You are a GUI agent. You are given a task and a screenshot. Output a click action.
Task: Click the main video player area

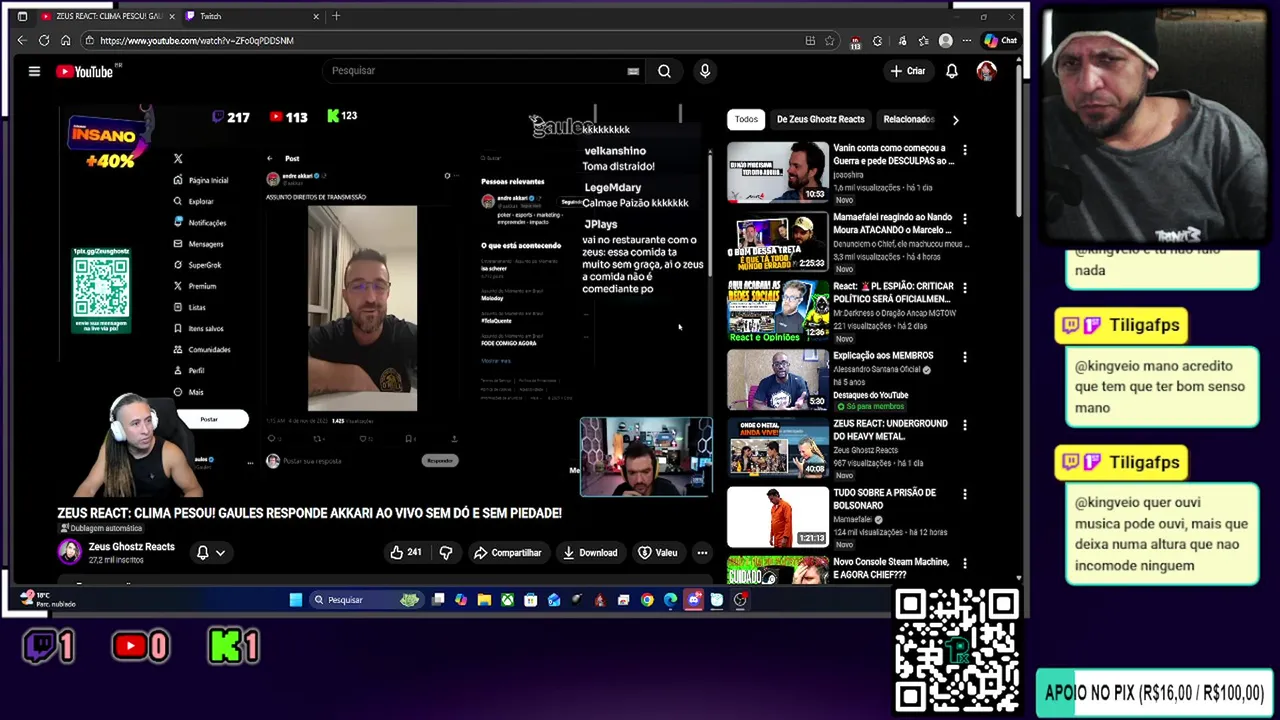[x=385, y=300]
